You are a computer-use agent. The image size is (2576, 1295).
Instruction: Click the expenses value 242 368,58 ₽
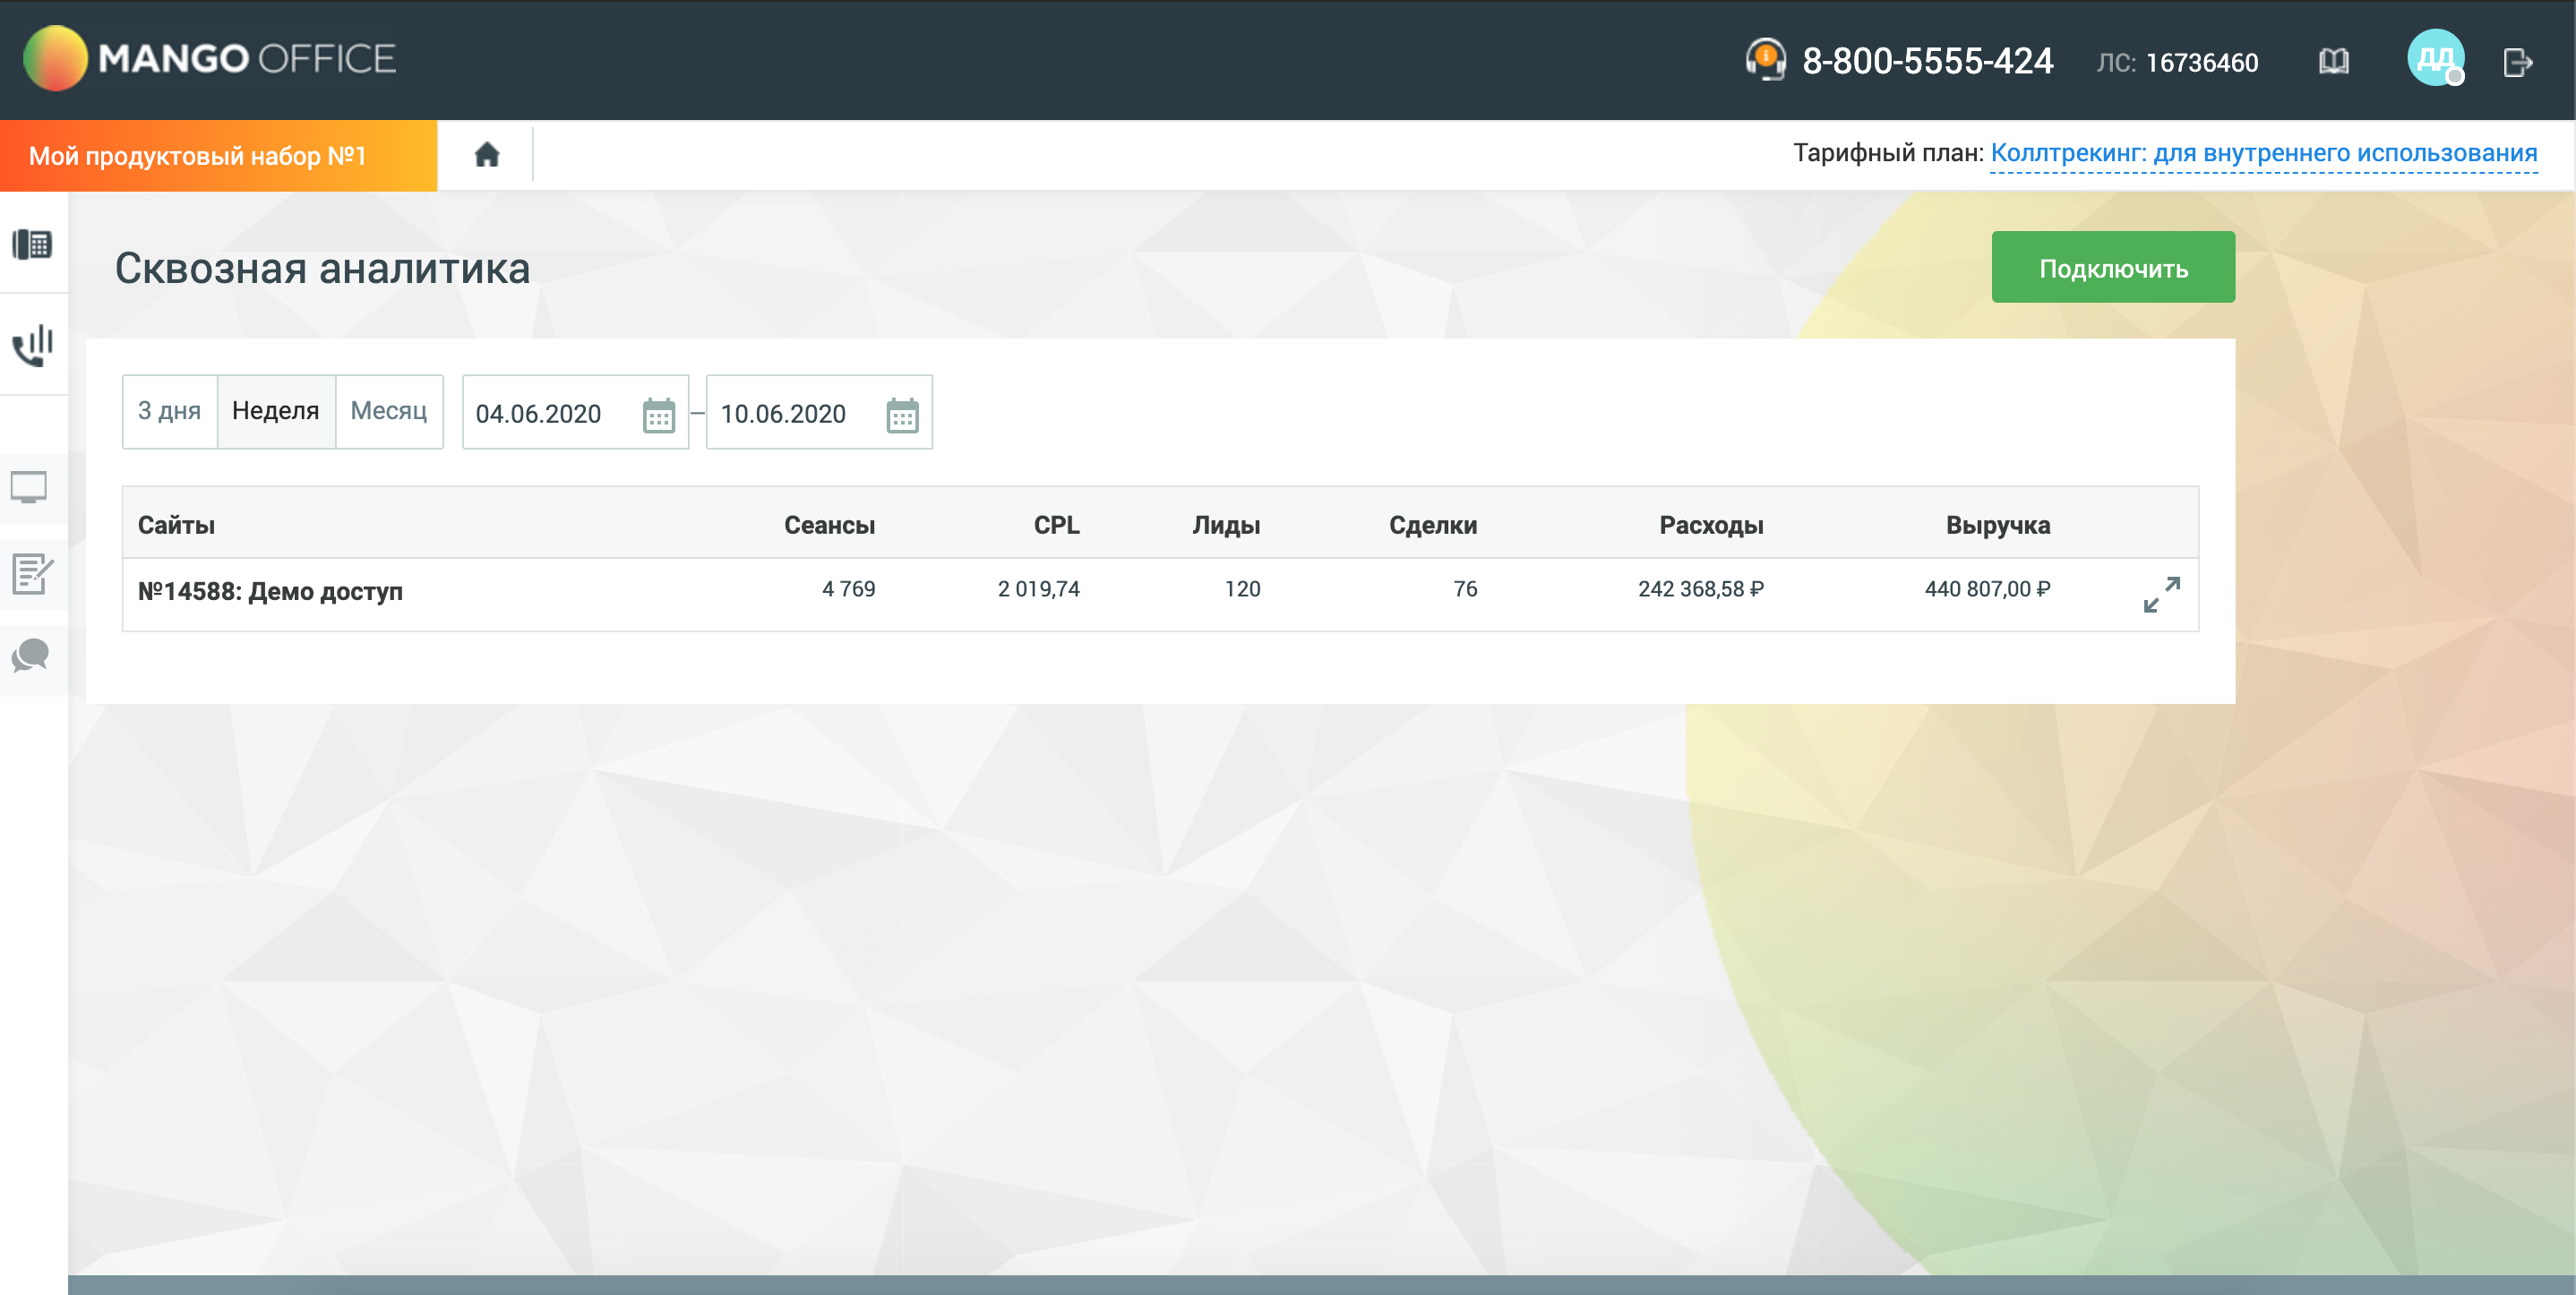pyautogui.click(x=1700, y=588)
